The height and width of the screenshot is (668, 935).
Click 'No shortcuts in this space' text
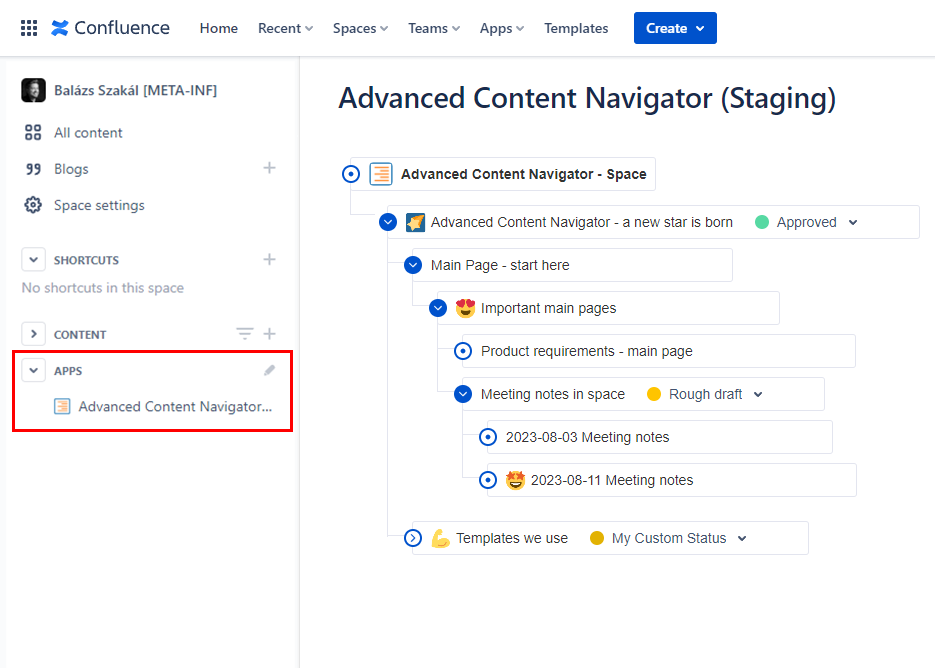[103, 288]
